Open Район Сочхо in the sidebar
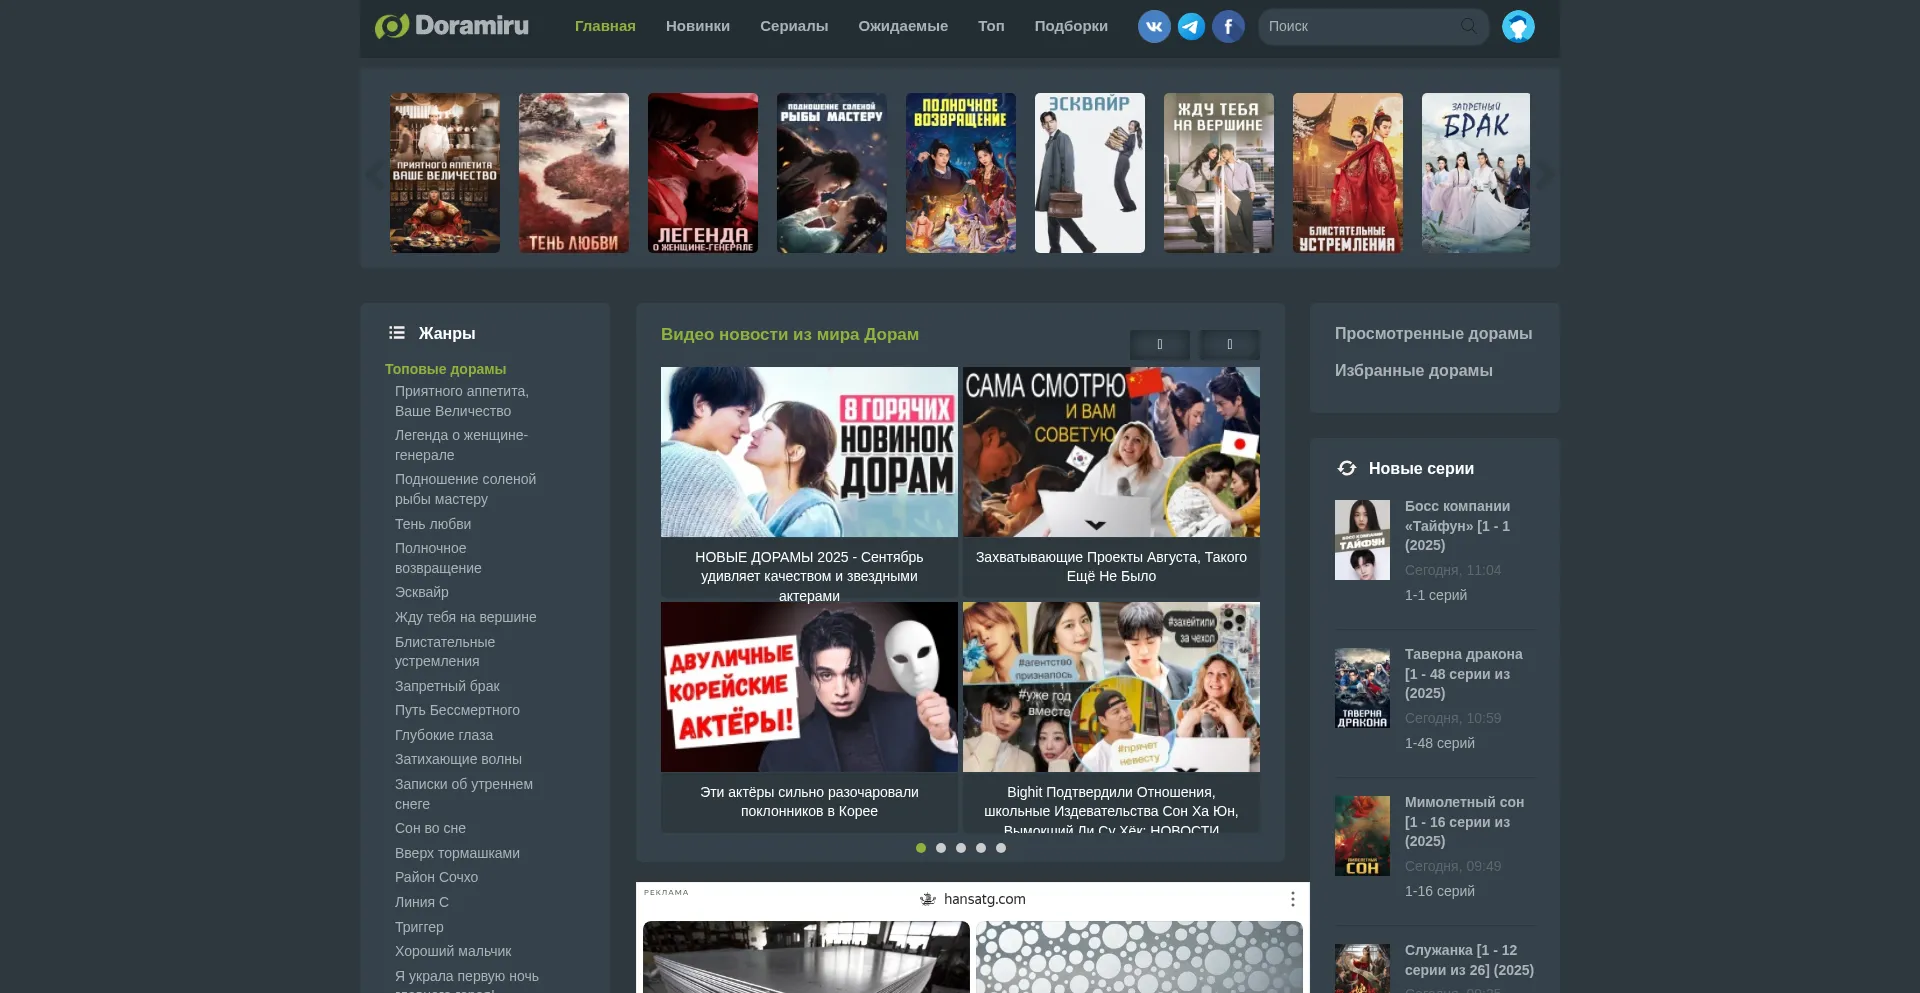Image resolution: width=1920 pixels, height=993 pixels. [x=436, y=877]
